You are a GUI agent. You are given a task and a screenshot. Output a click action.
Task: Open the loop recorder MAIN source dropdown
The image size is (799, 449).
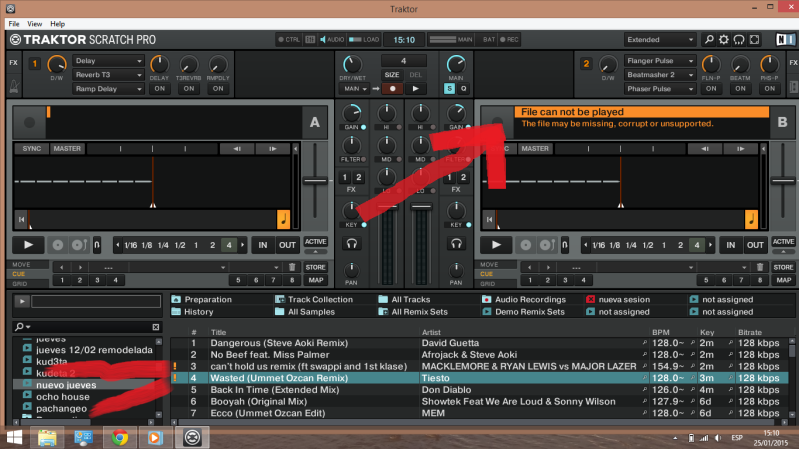click(x=355, y=89)
